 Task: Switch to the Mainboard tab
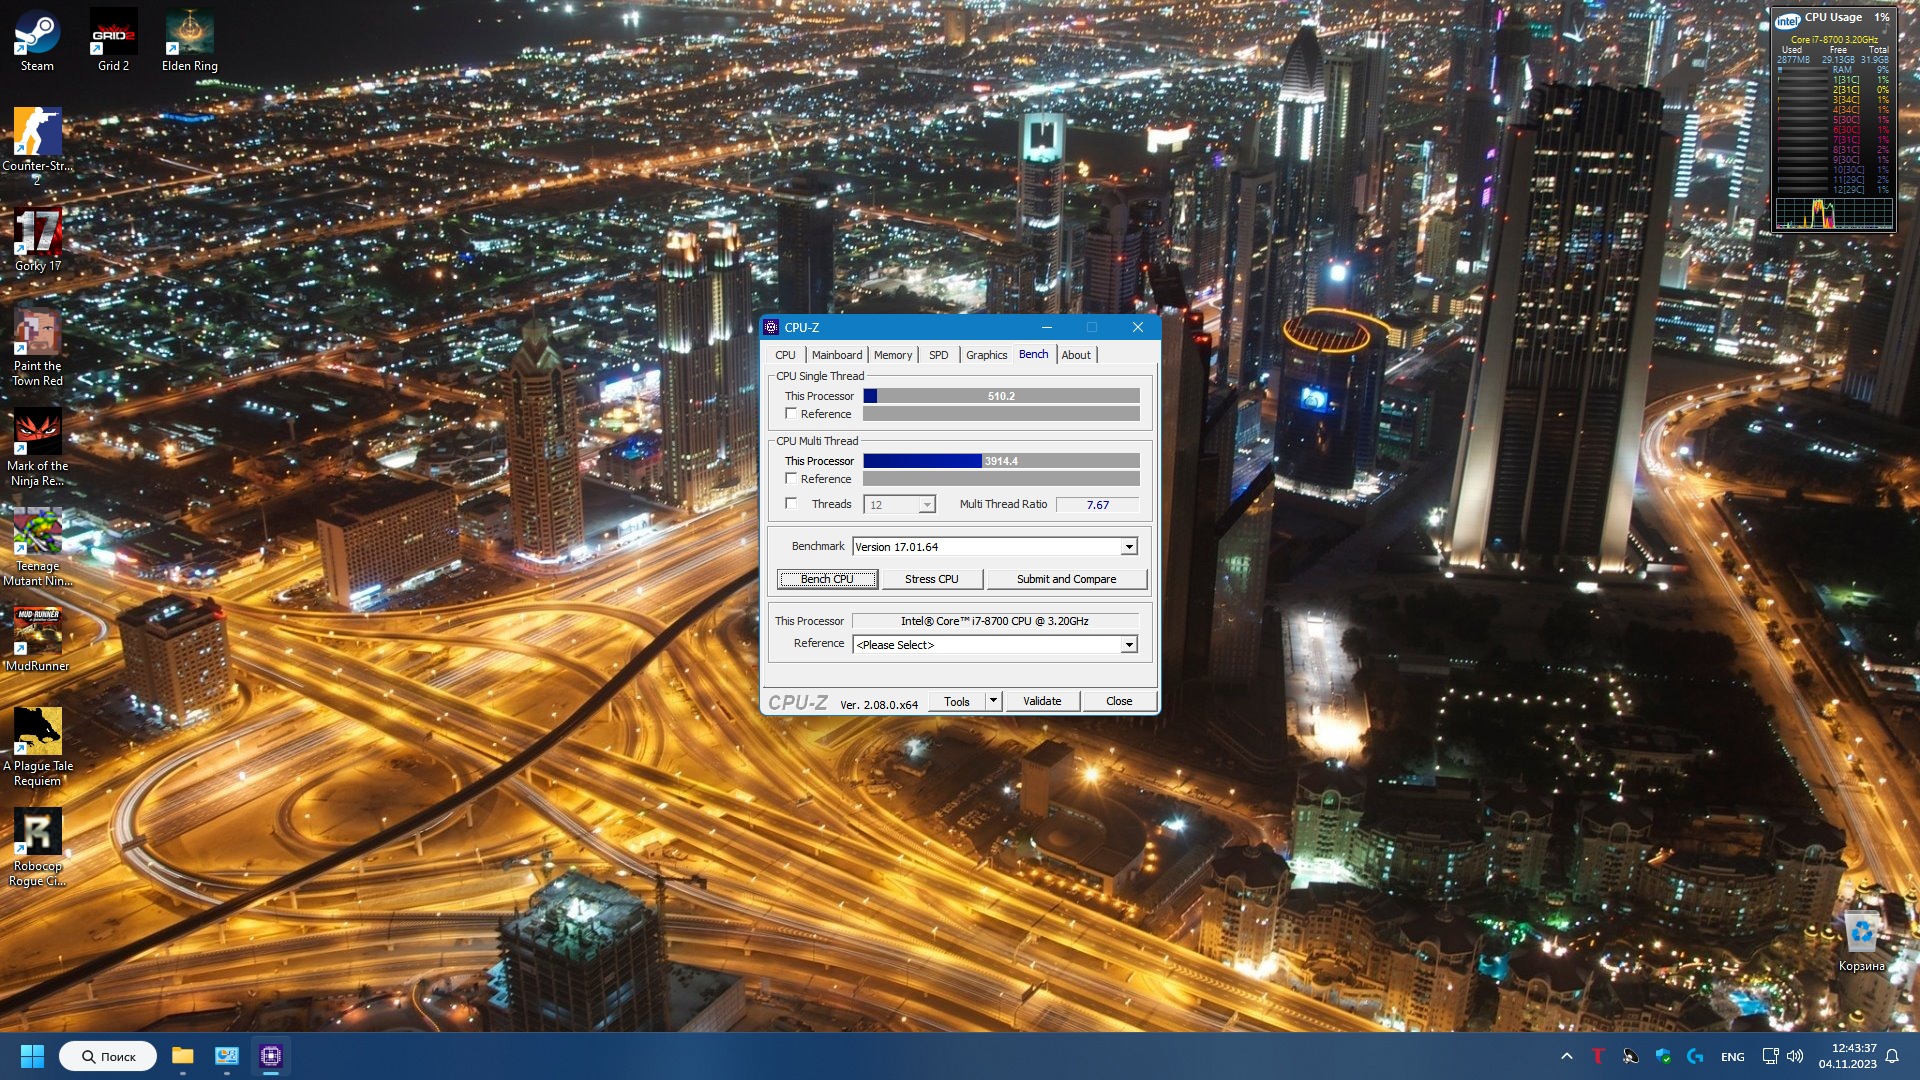(836, 355)
